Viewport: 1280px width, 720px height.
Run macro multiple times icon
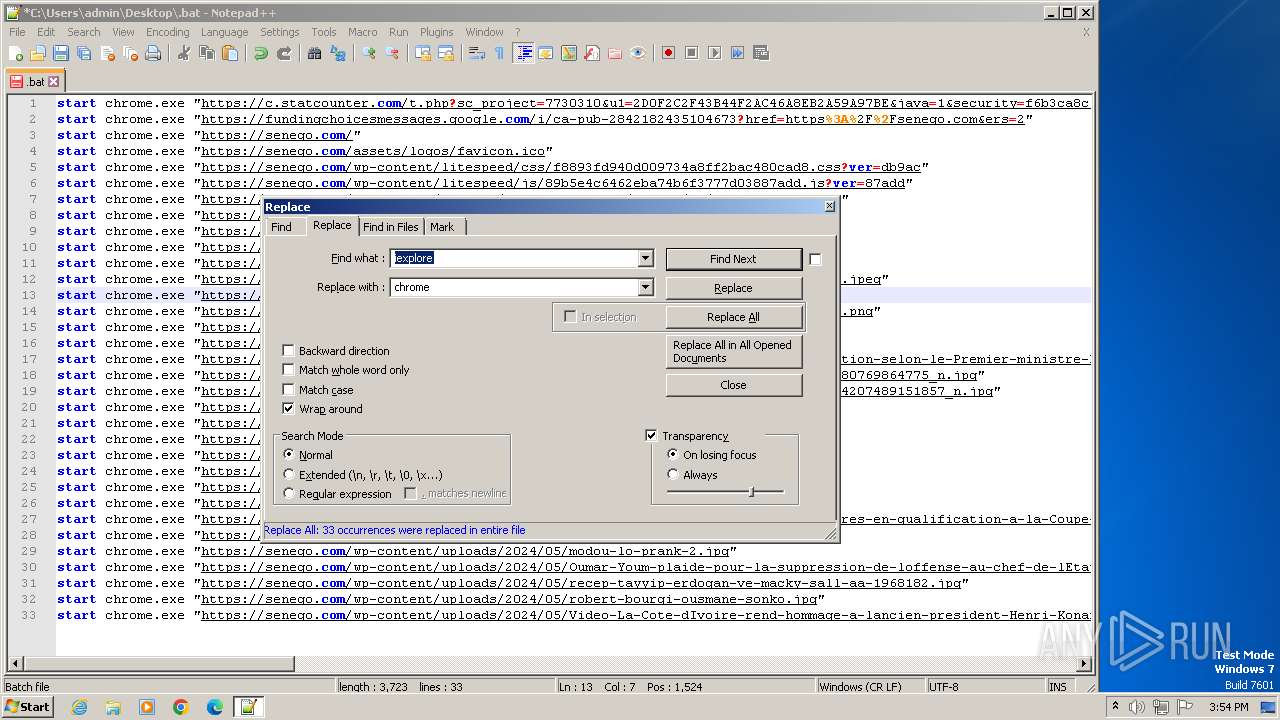tap(737, 53)
